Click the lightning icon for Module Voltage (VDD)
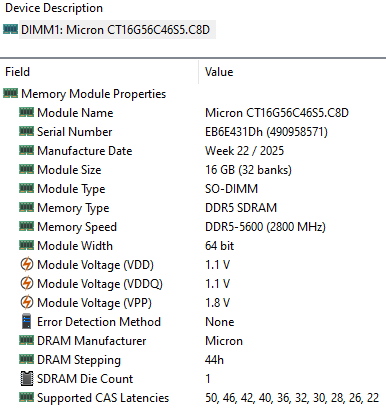The image size is (386, 410). click(x=27, y=265)
